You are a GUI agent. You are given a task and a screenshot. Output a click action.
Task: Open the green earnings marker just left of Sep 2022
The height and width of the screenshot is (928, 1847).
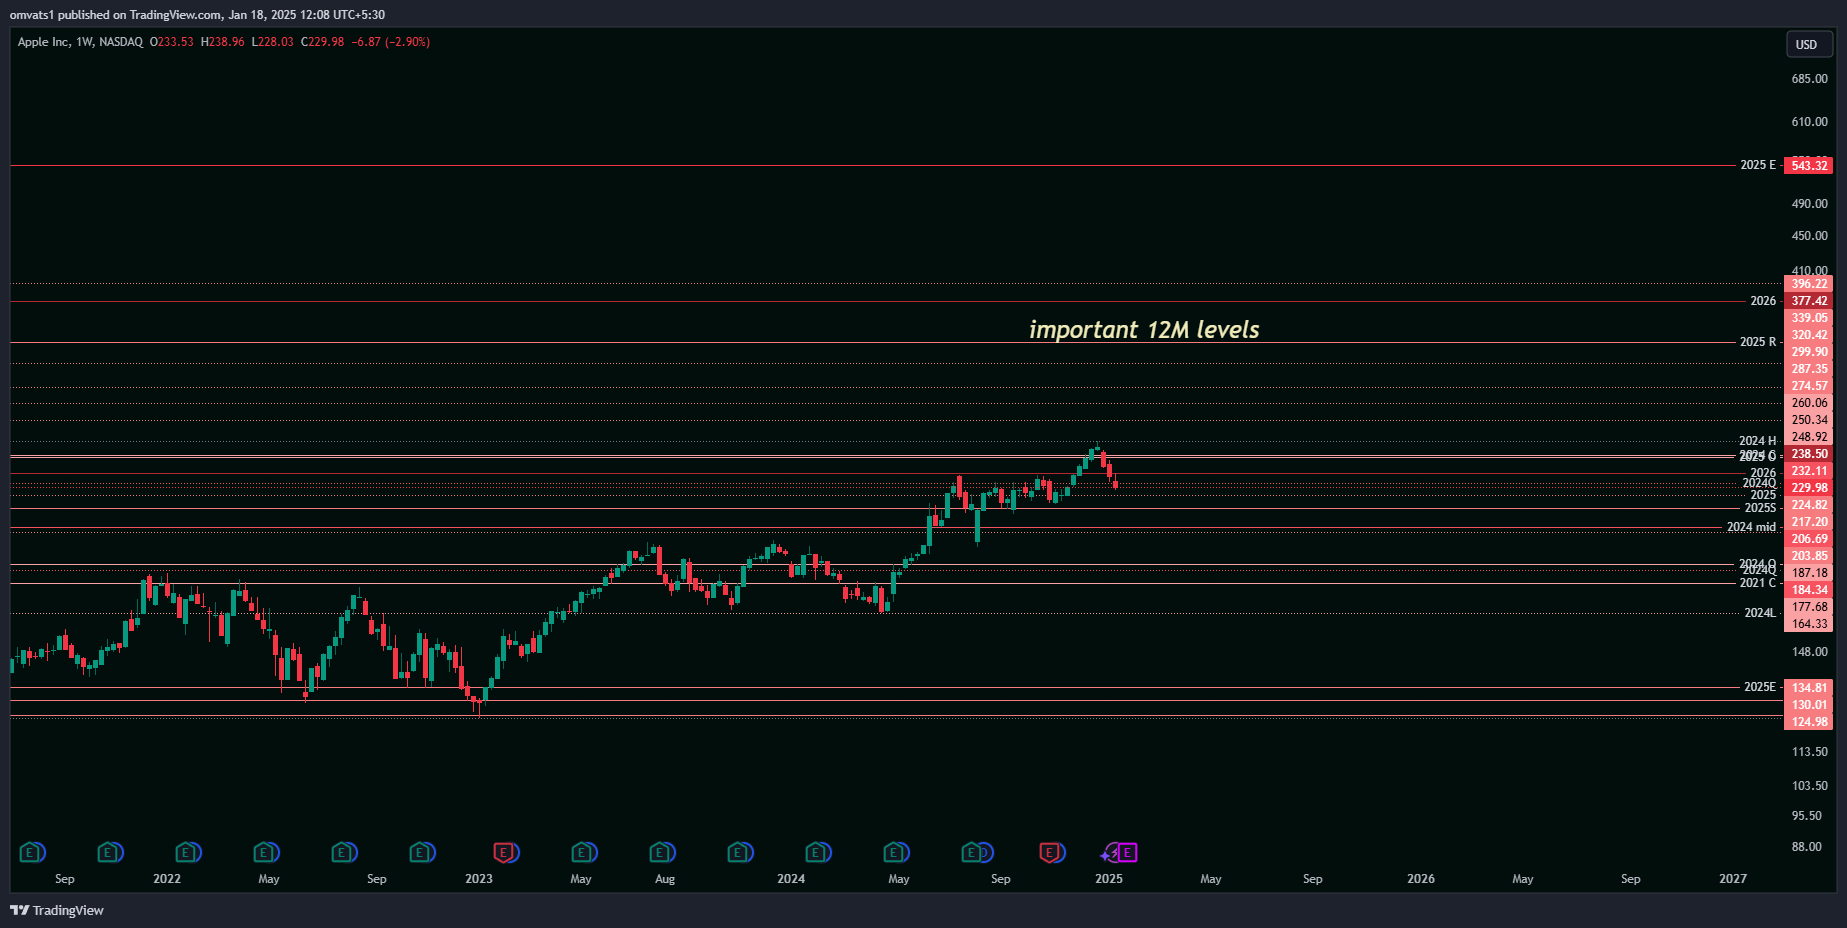coord(343,853)
